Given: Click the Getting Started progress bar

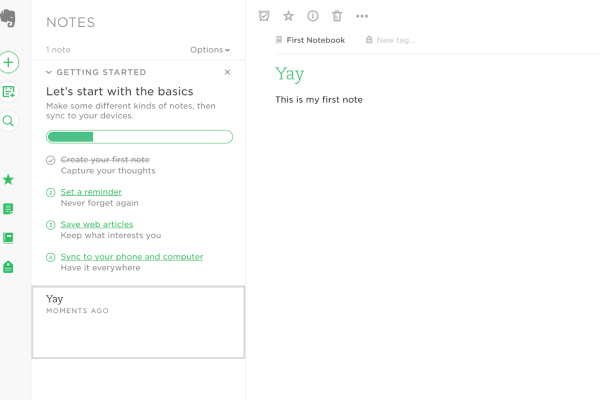Looking at the screenshot, I should [139, 137].
